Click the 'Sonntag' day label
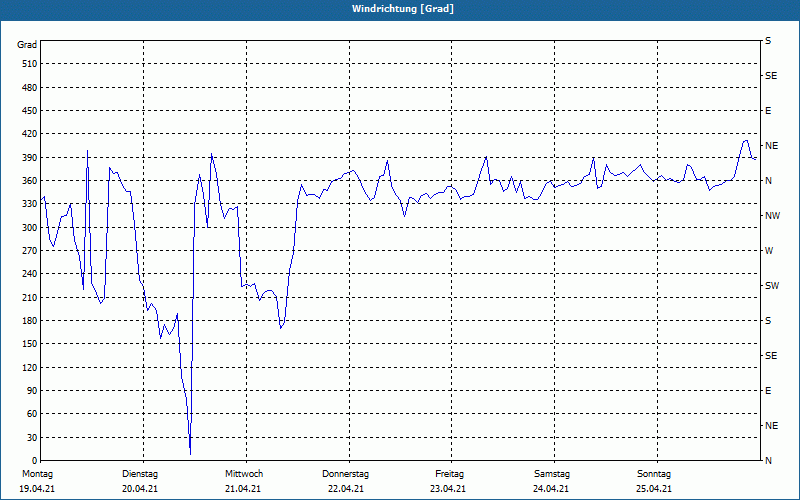This screenshot has height=500, width=800. click(x=654, y=474)
